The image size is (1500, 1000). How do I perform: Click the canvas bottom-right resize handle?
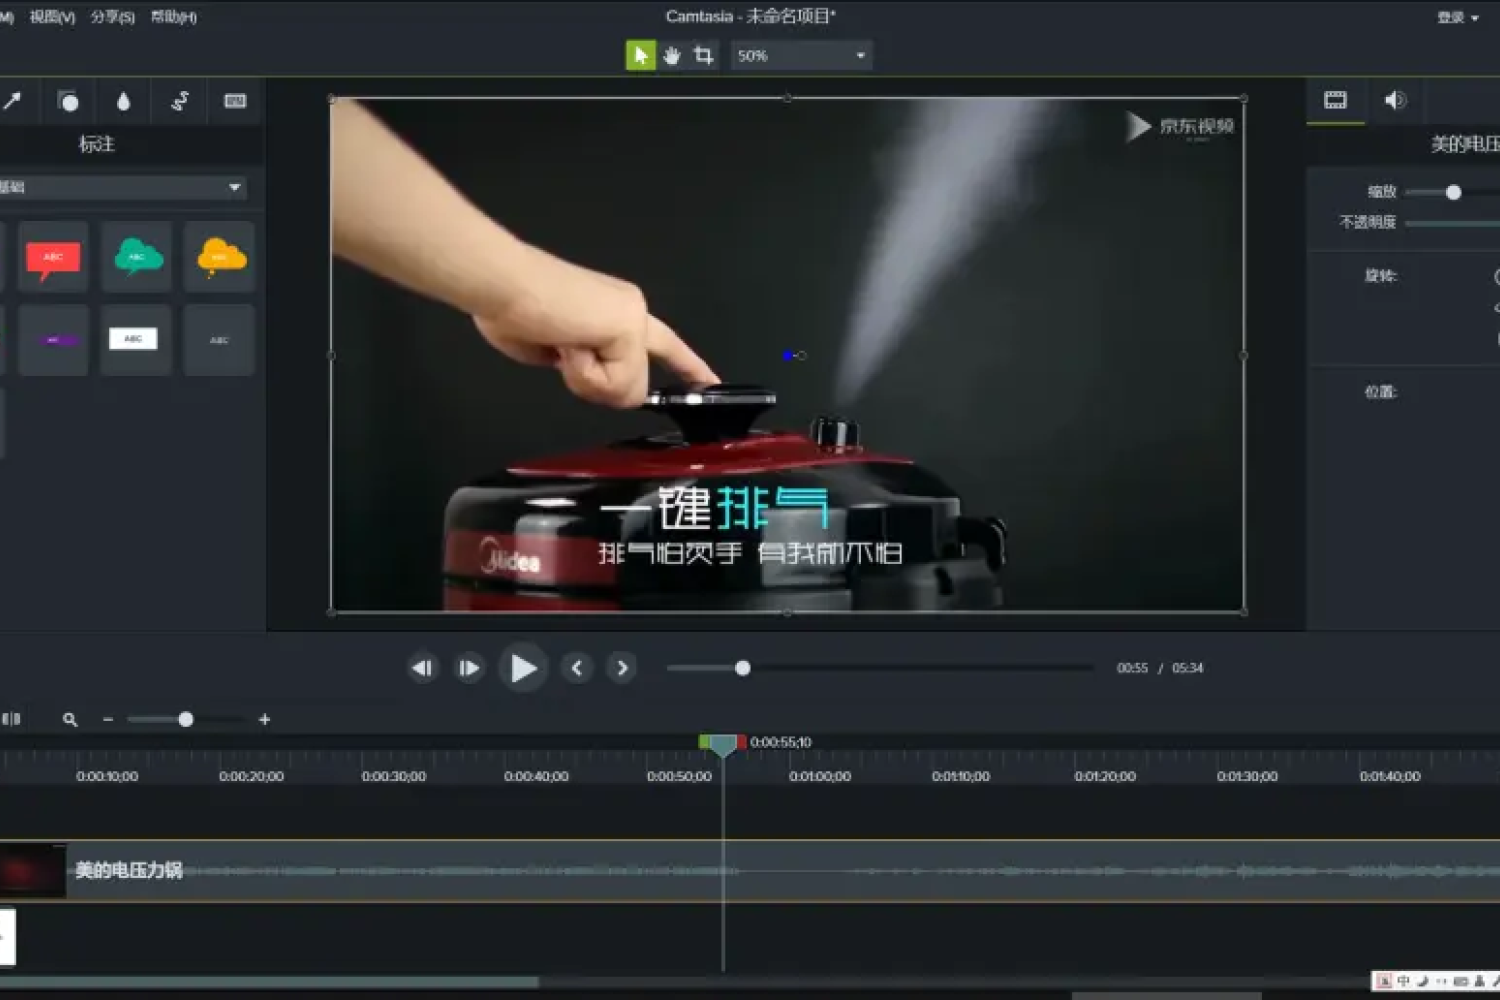click(x=1243, y=611)
